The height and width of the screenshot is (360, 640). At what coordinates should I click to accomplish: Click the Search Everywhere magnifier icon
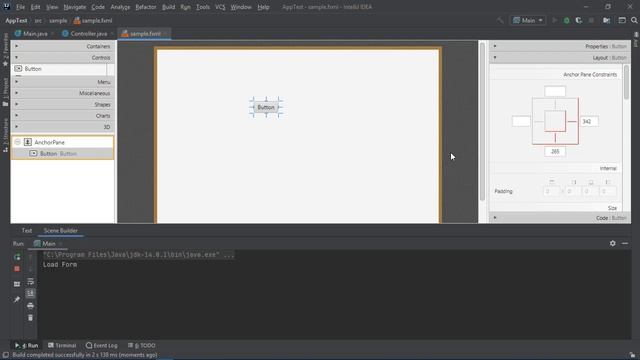634,20
